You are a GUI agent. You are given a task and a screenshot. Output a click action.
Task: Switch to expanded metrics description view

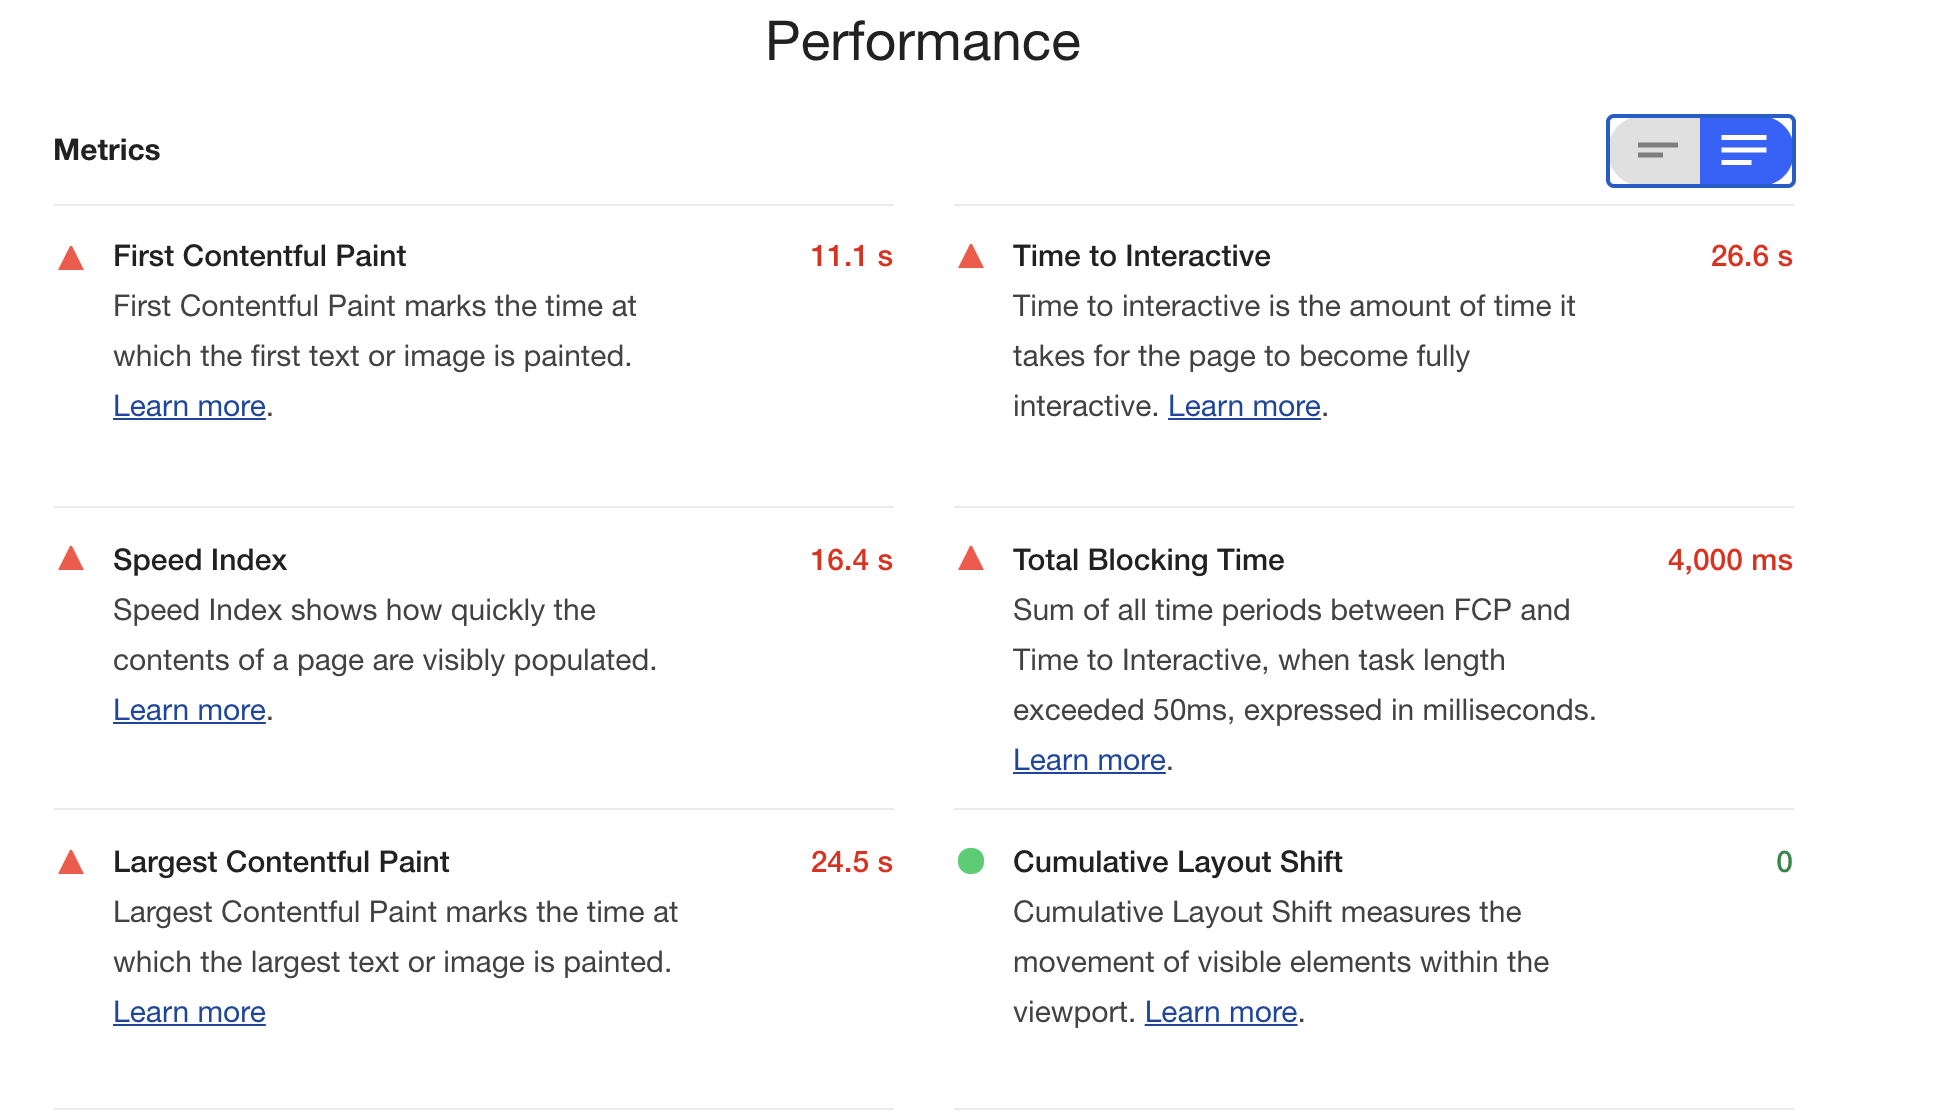(x=1744, y=151)
